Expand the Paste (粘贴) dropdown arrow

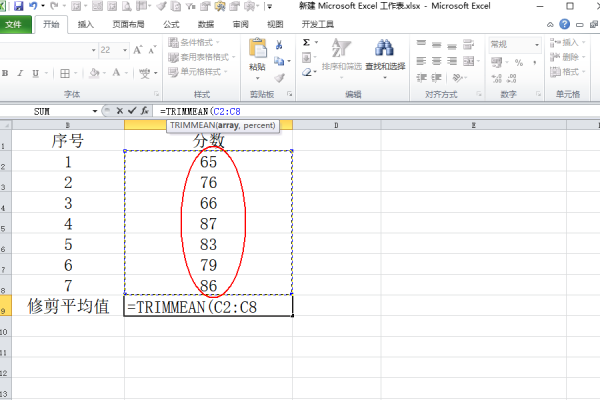pos(258,78)
